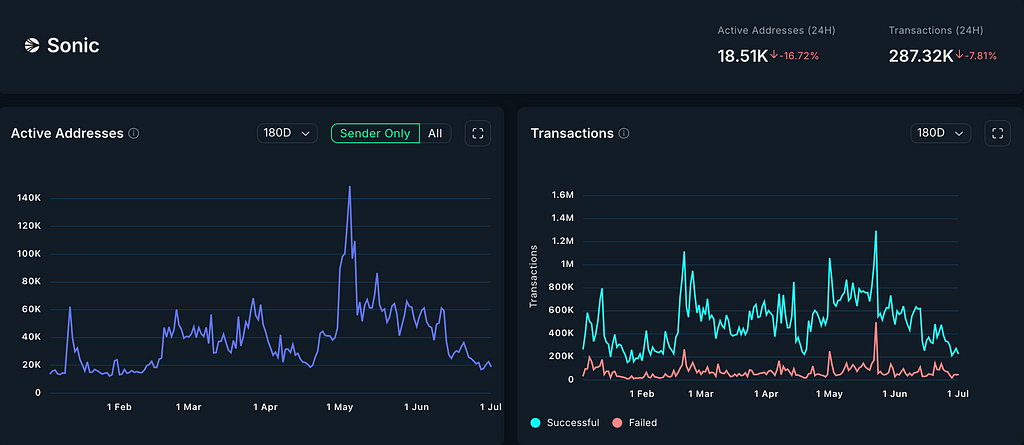Toggle the Successful series in legend

566,423
